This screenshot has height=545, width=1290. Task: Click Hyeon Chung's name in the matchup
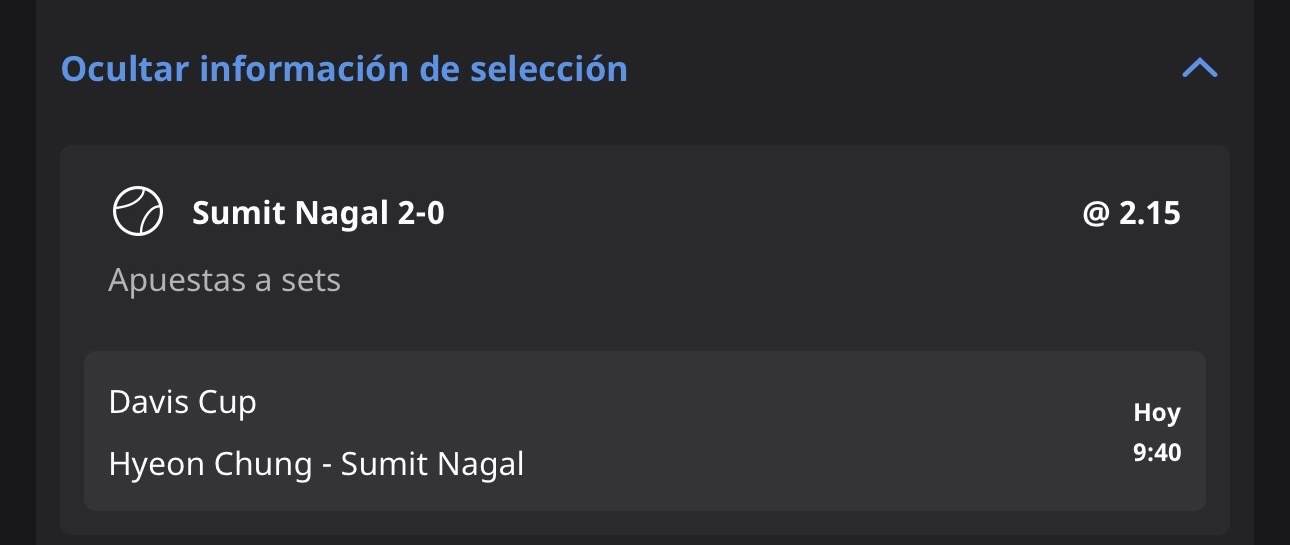pos(209,464)
